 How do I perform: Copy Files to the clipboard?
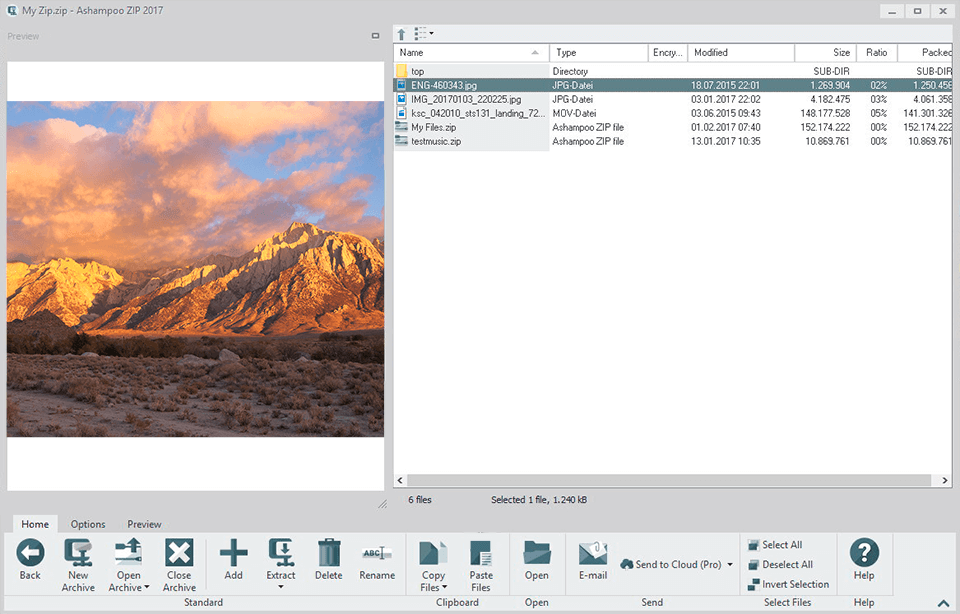coord(432,560)
